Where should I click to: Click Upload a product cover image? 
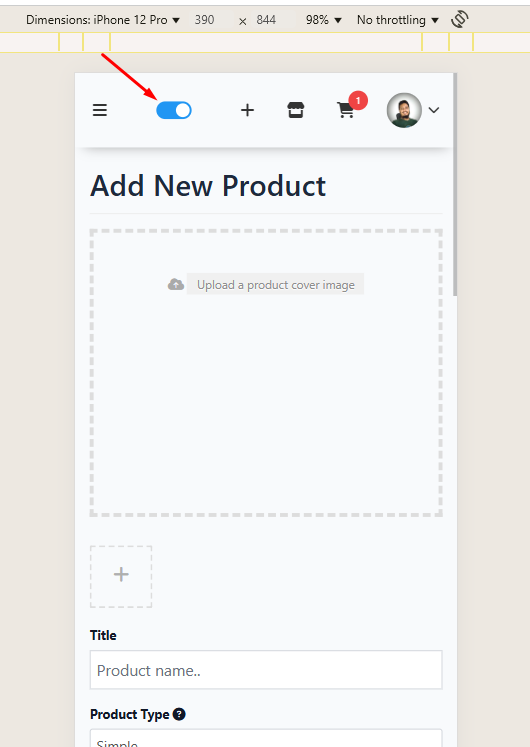click(275, 284)
